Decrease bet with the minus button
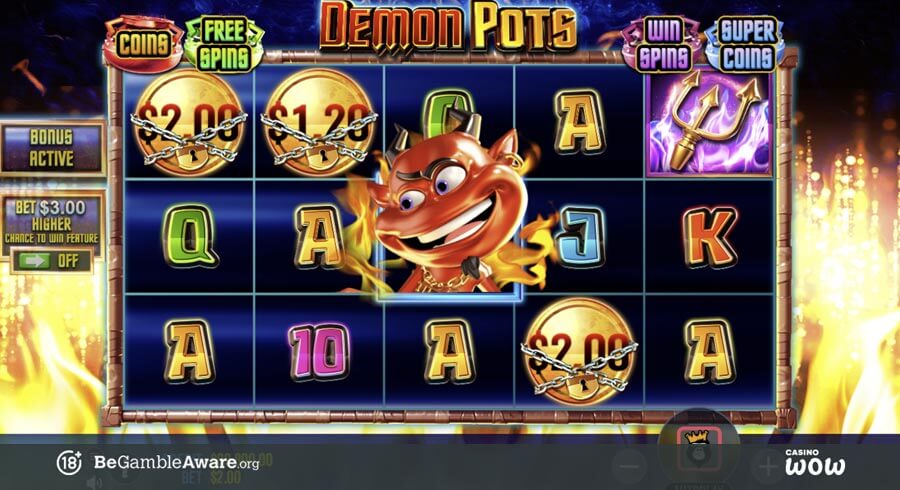Viewport: 900px width, 490px height. [x=630, y=466]
